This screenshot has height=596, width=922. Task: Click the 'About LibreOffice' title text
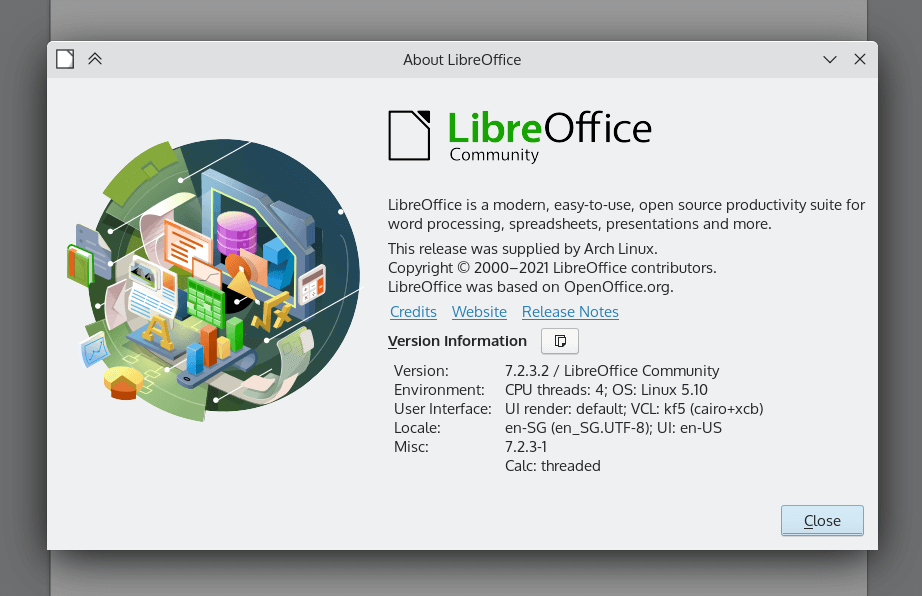click(x=462, y=60)
